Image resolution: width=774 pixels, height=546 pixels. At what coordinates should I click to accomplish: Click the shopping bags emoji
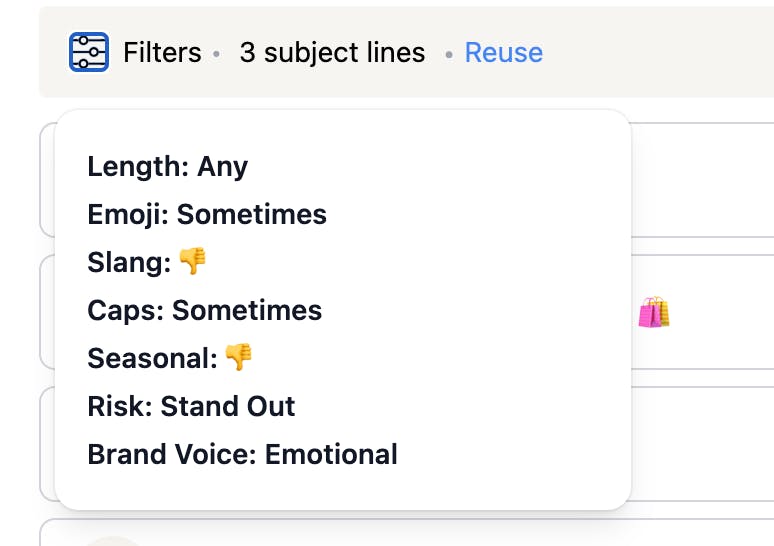tap(653, 313)
